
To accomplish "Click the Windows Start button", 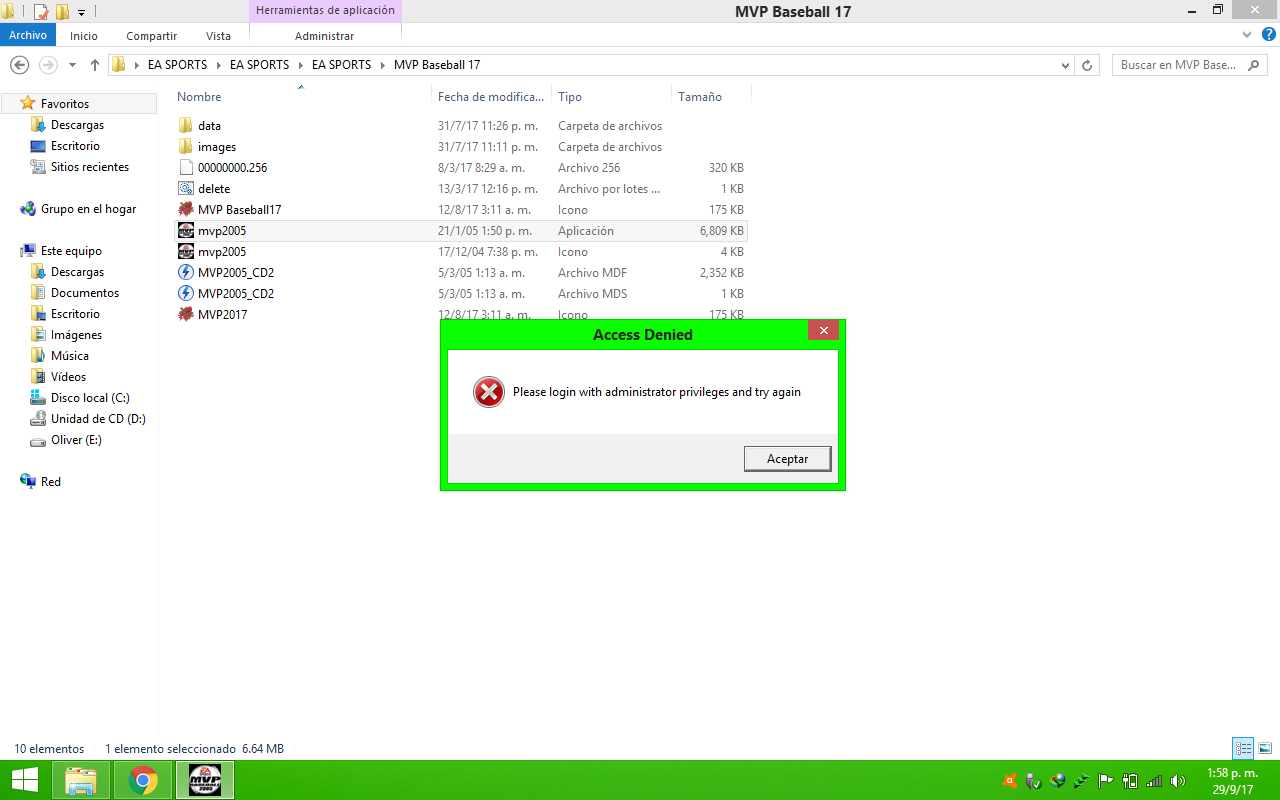I will 25,780.
